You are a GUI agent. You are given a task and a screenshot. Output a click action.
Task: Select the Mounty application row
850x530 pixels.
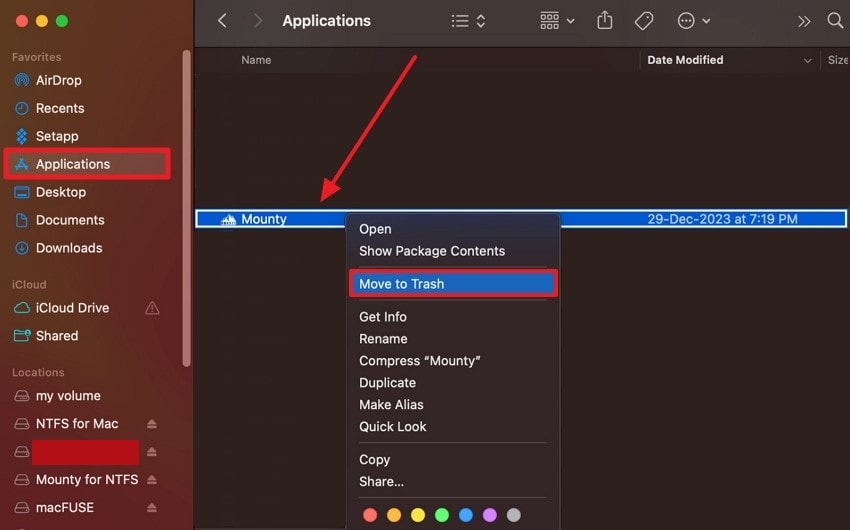tap(520, 219)
